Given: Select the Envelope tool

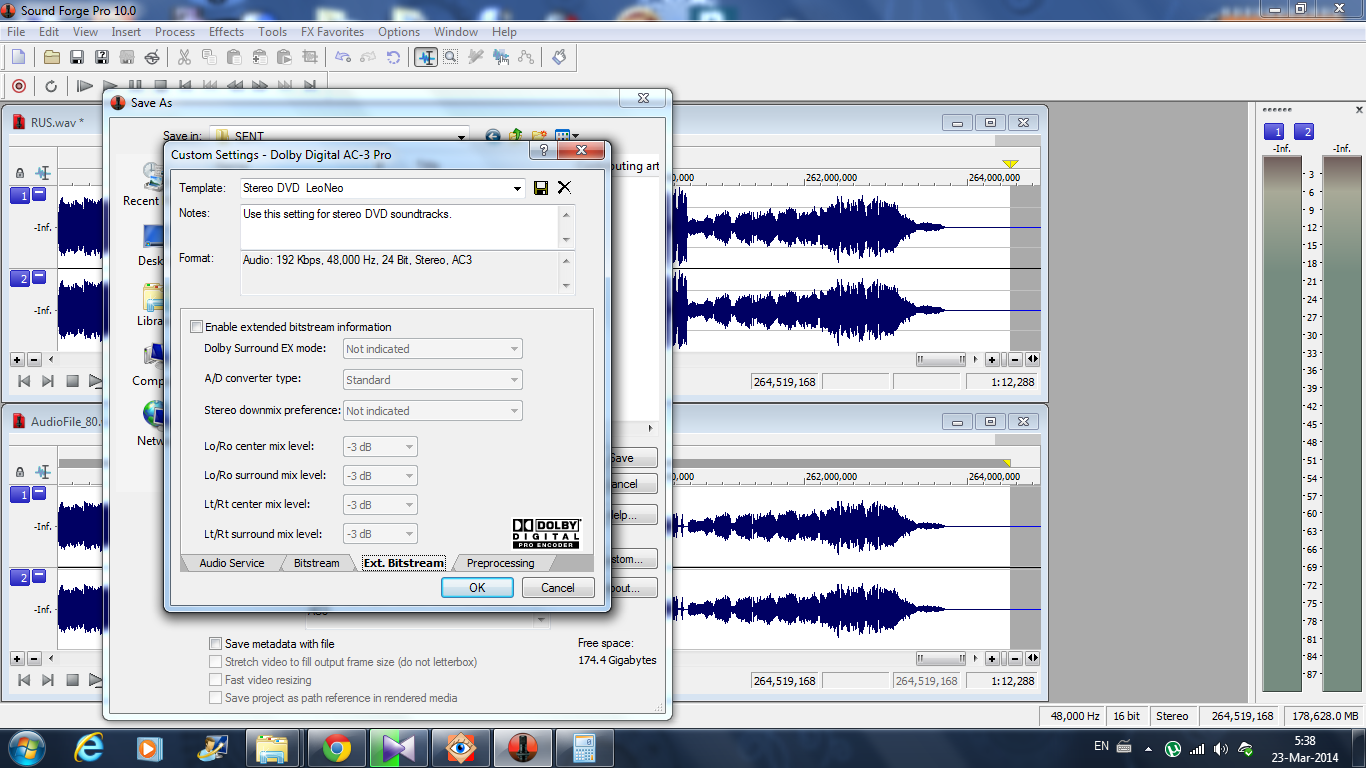Looking at the screenshot, I should tap(525, 57).
